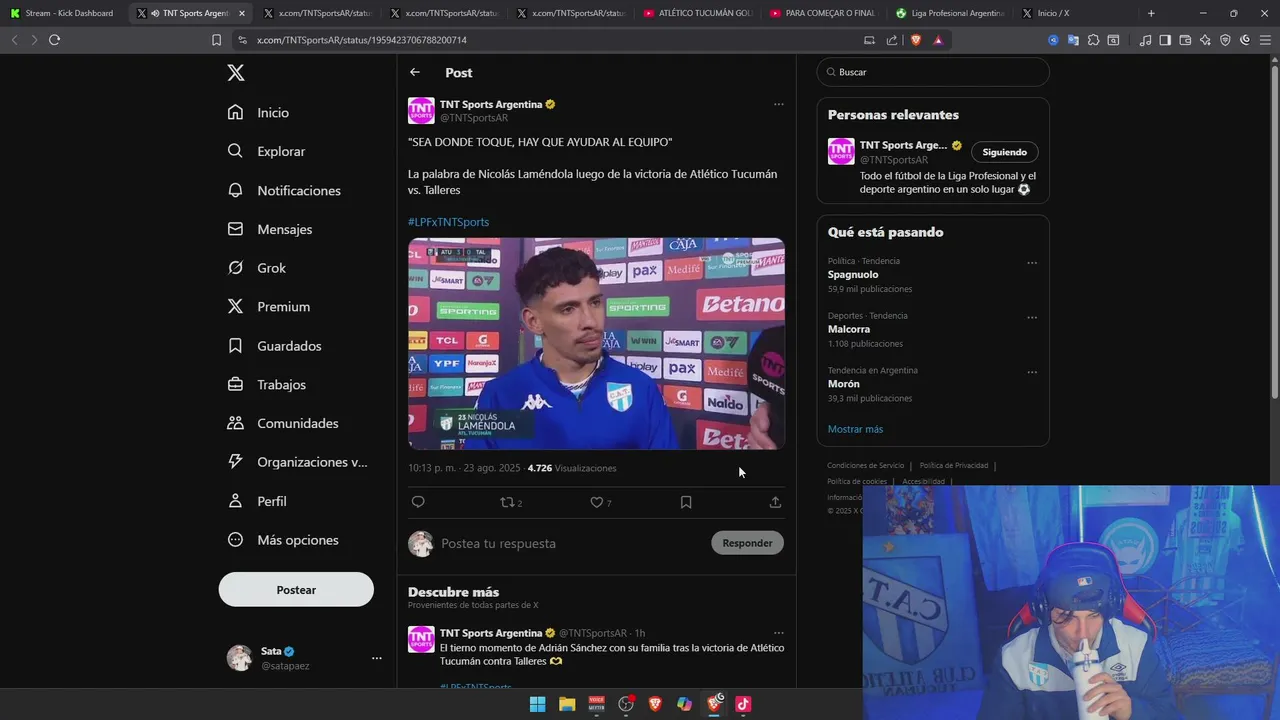
Task: Open File Explorer from the taskbar
Action: coord(567,704)
